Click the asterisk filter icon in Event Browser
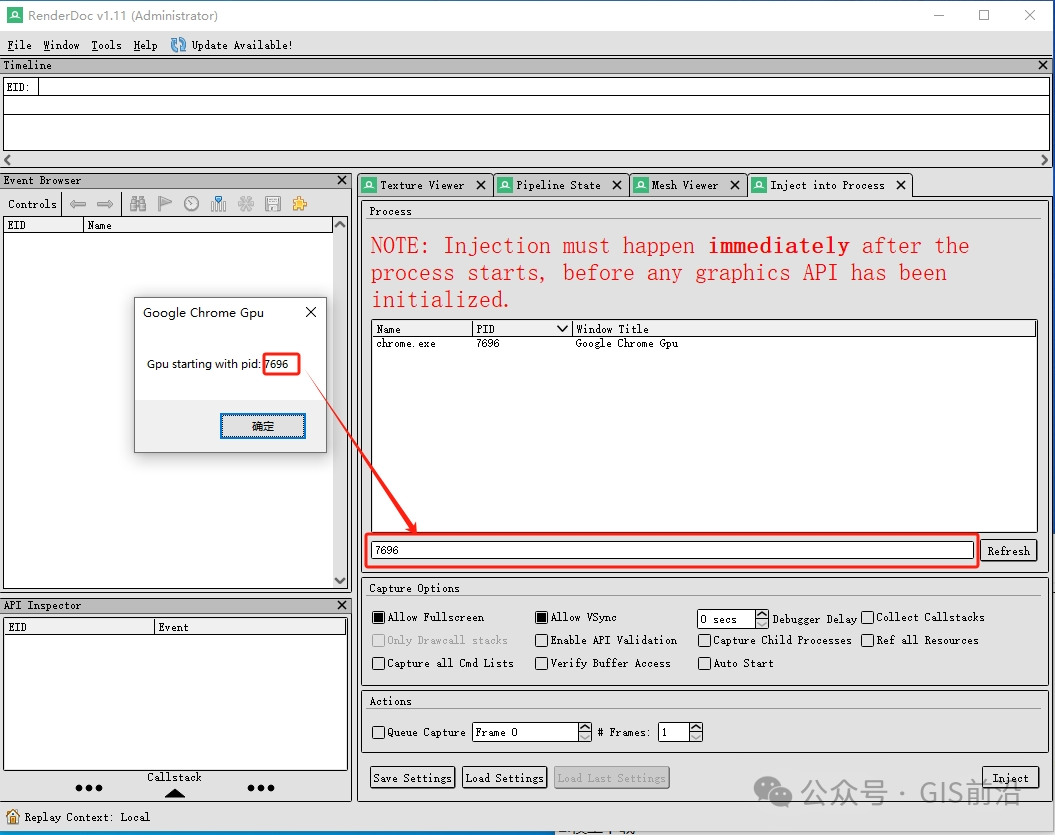1055x835 pixels. 246,204
